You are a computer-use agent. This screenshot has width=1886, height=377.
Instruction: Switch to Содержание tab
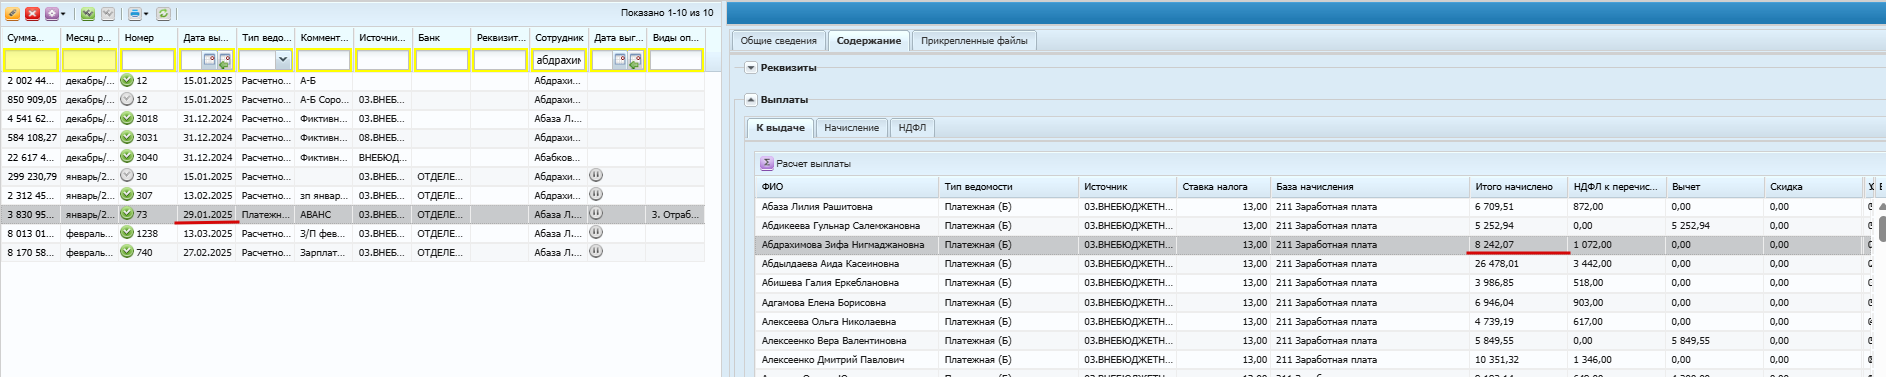868,41
